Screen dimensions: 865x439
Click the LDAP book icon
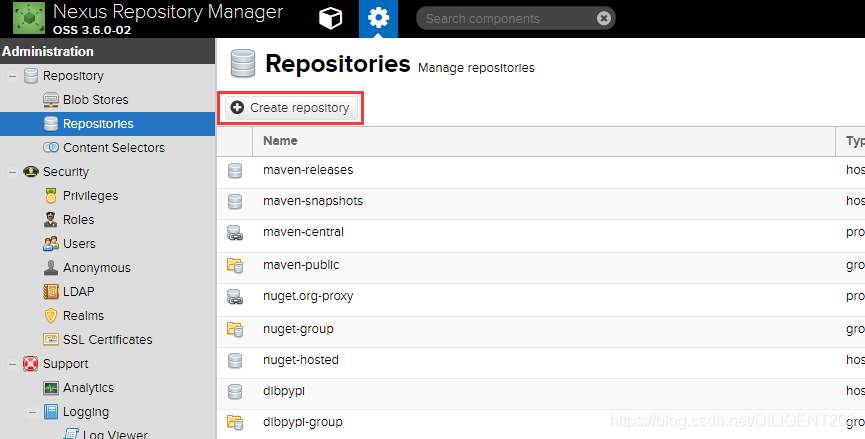click(x=51, y=292)
